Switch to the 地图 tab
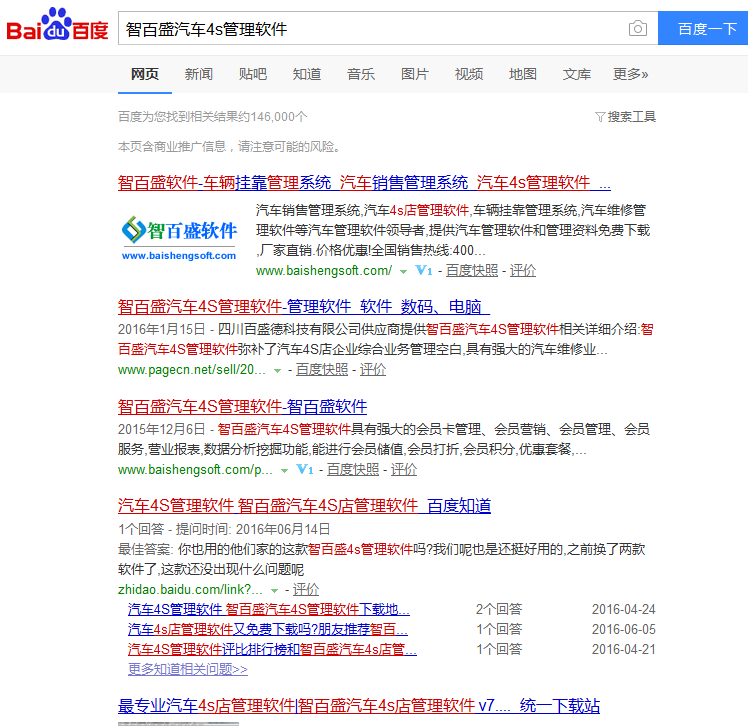The height and width of the screenshot is (726, 748). 522,74
